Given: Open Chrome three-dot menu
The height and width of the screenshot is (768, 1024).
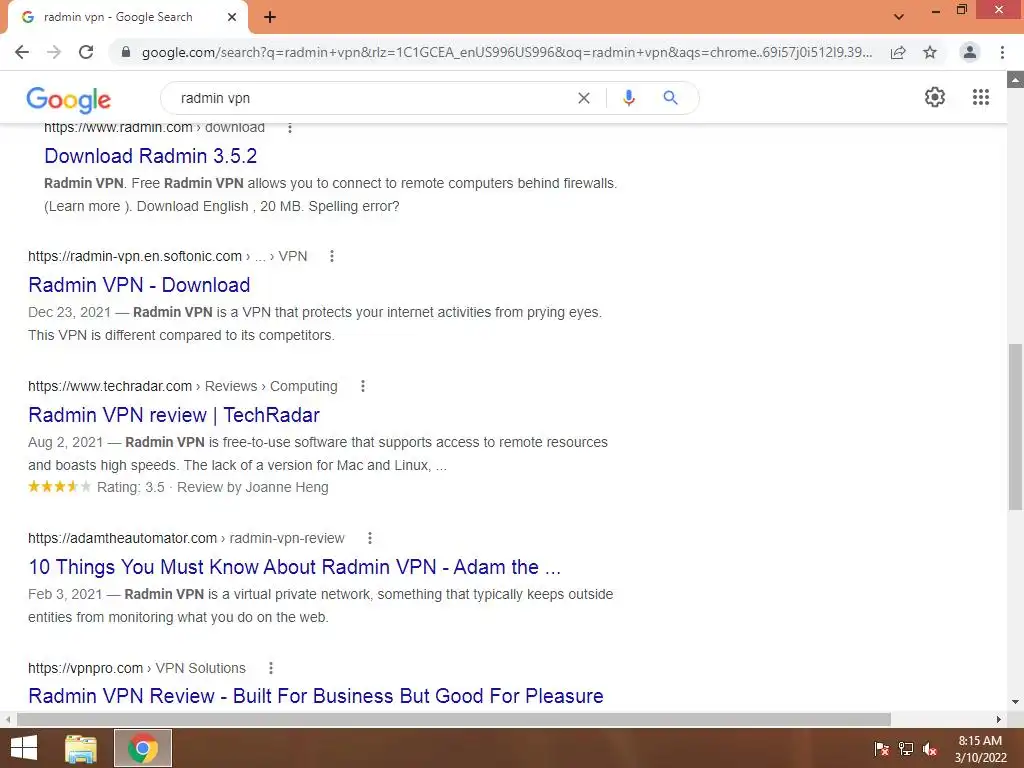Looking at the screenshot, I should (1002, 52).
